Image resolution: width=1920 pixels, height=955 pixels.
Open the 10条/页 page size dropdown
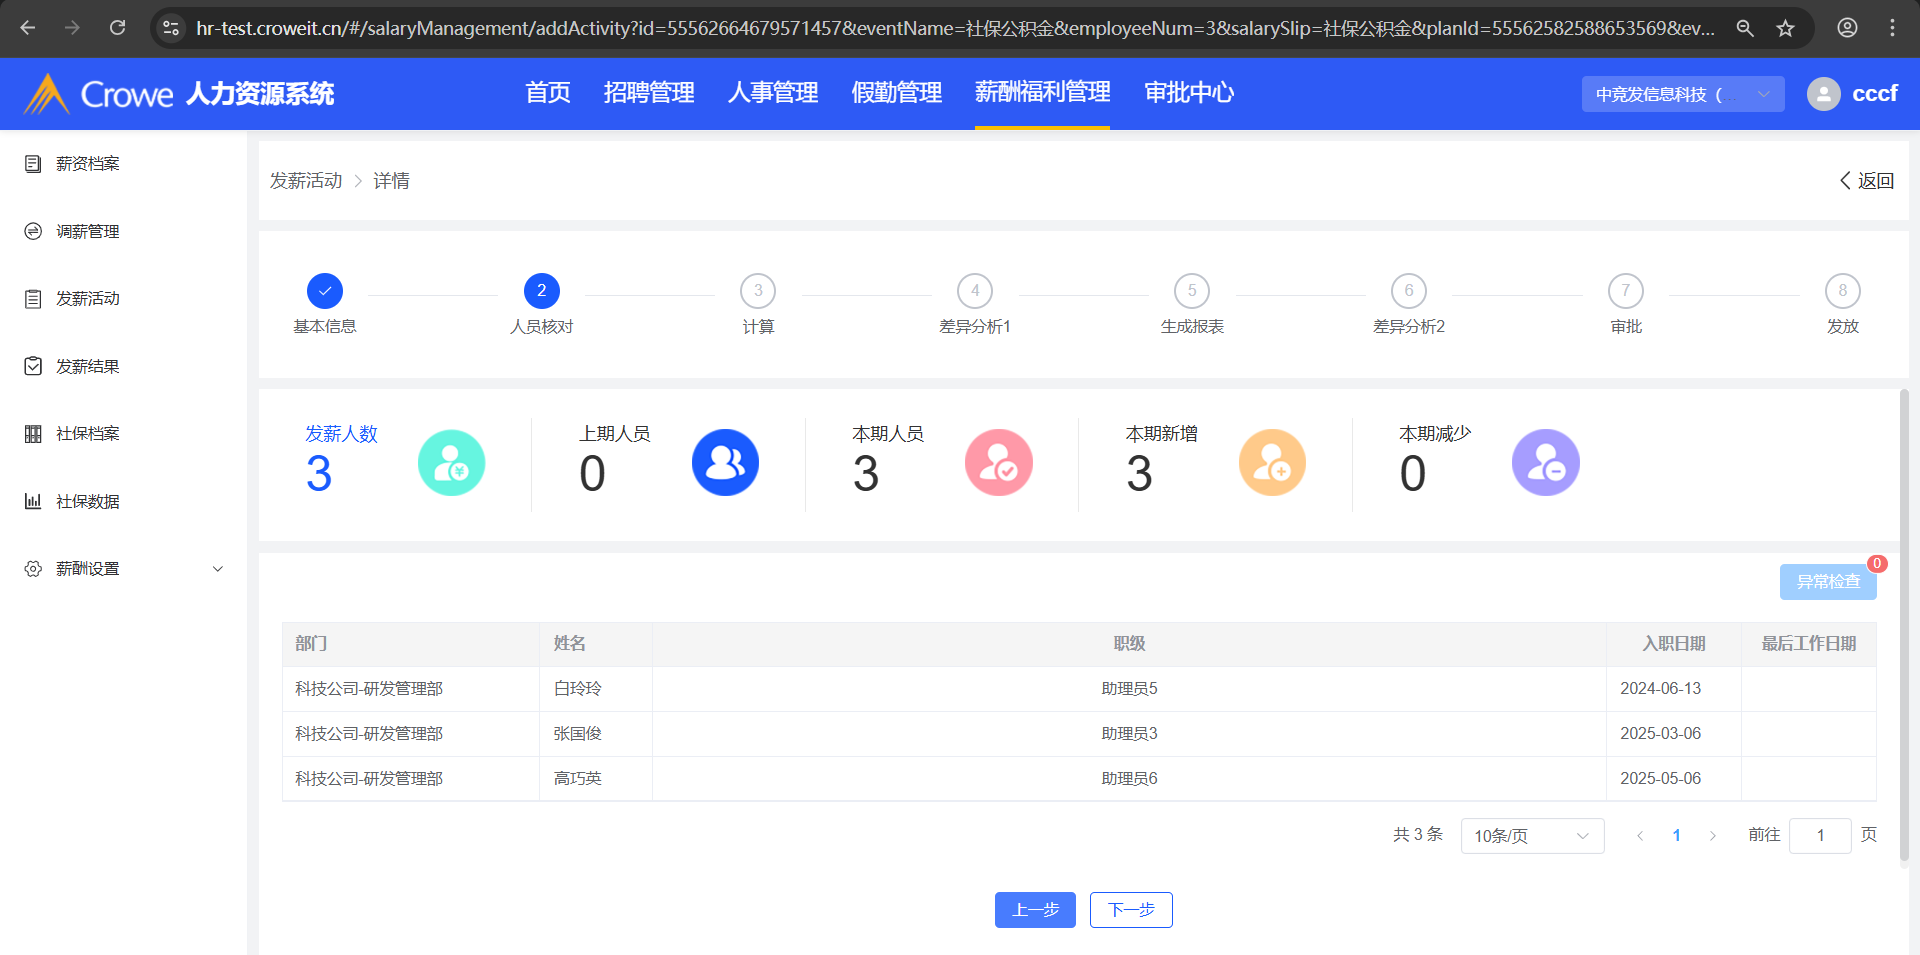1531,836
